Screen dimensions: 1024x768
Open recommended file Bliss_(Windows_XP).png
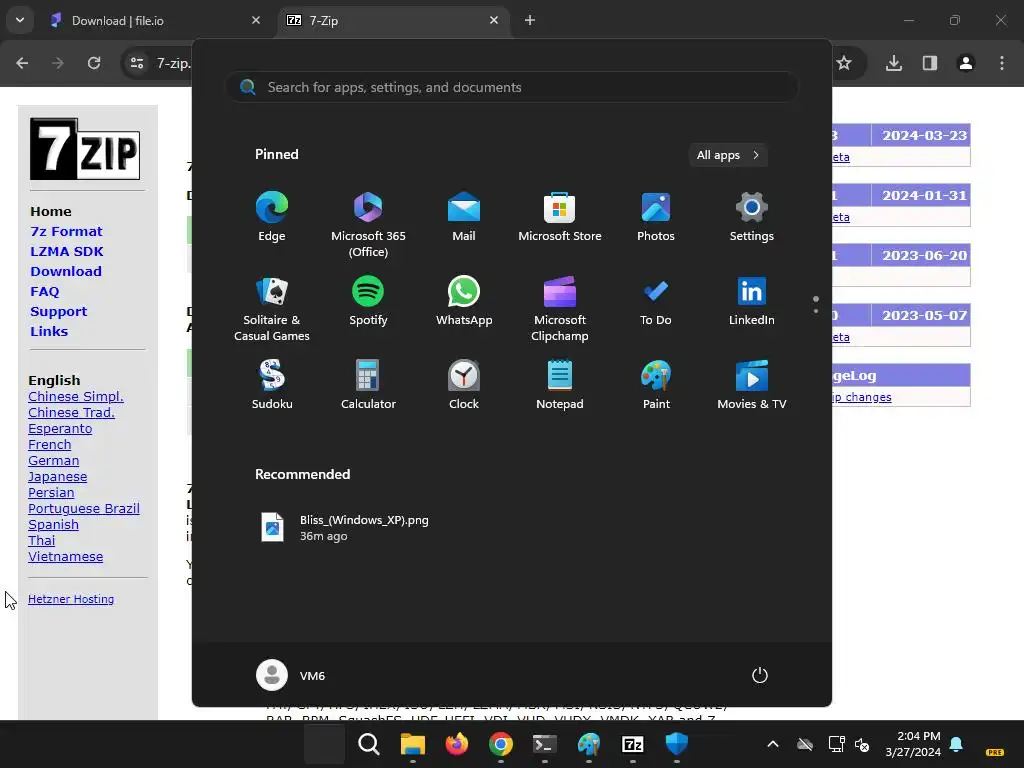[345, 528]
